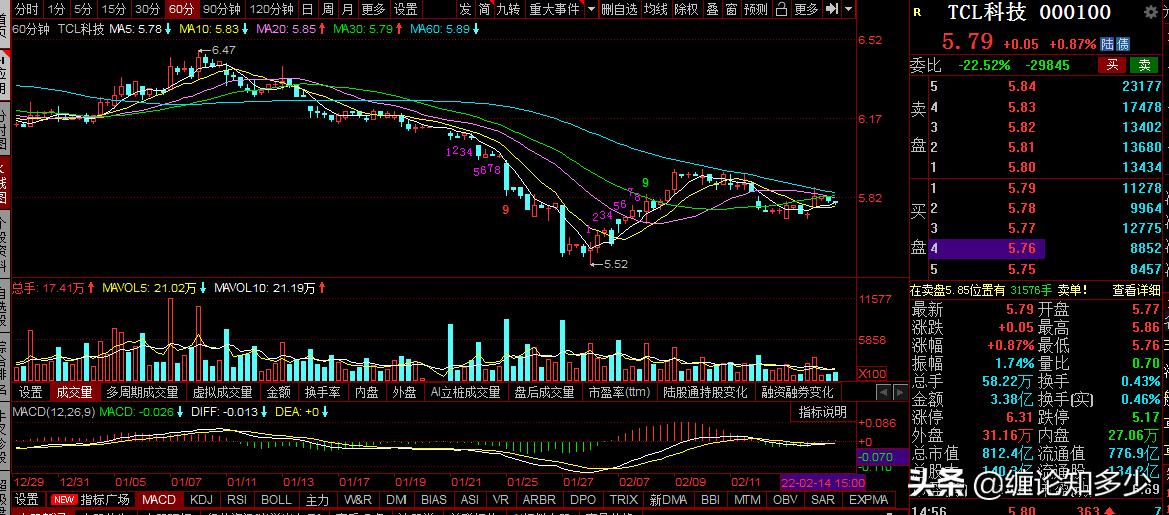Click the red 买 buy button
Viewport: 1169px width, 515px height.
[1111, 65]
